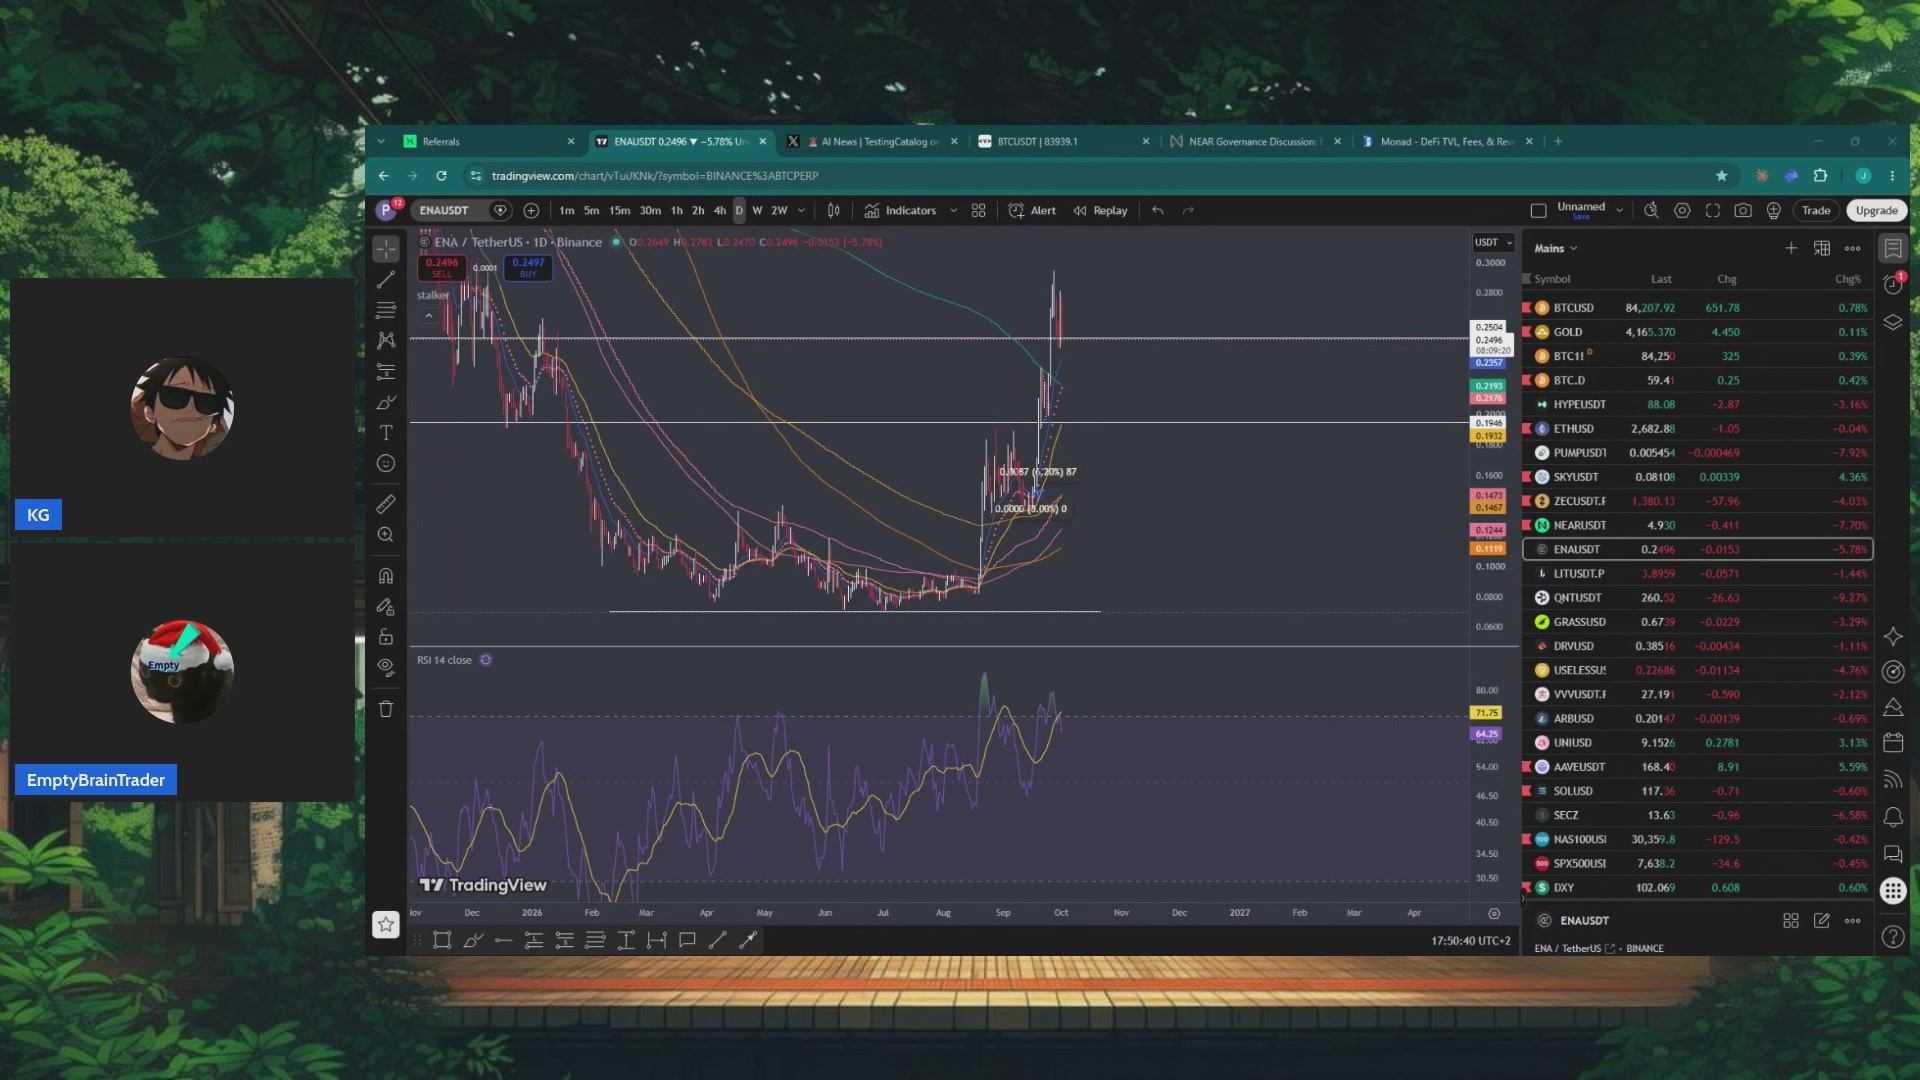The height and width of the screenshot is (1080, 1920).
Task: Open the layout grid selector
Action: point(979,210)
